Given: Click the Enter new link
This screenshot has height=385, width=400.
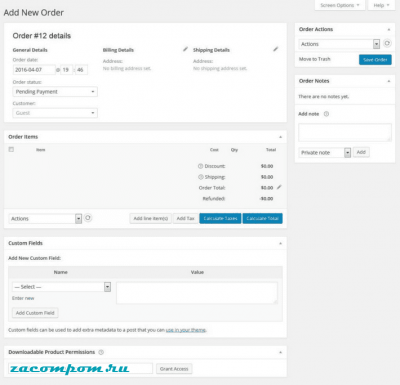Looking at the screenshot, I should (23, 298).
